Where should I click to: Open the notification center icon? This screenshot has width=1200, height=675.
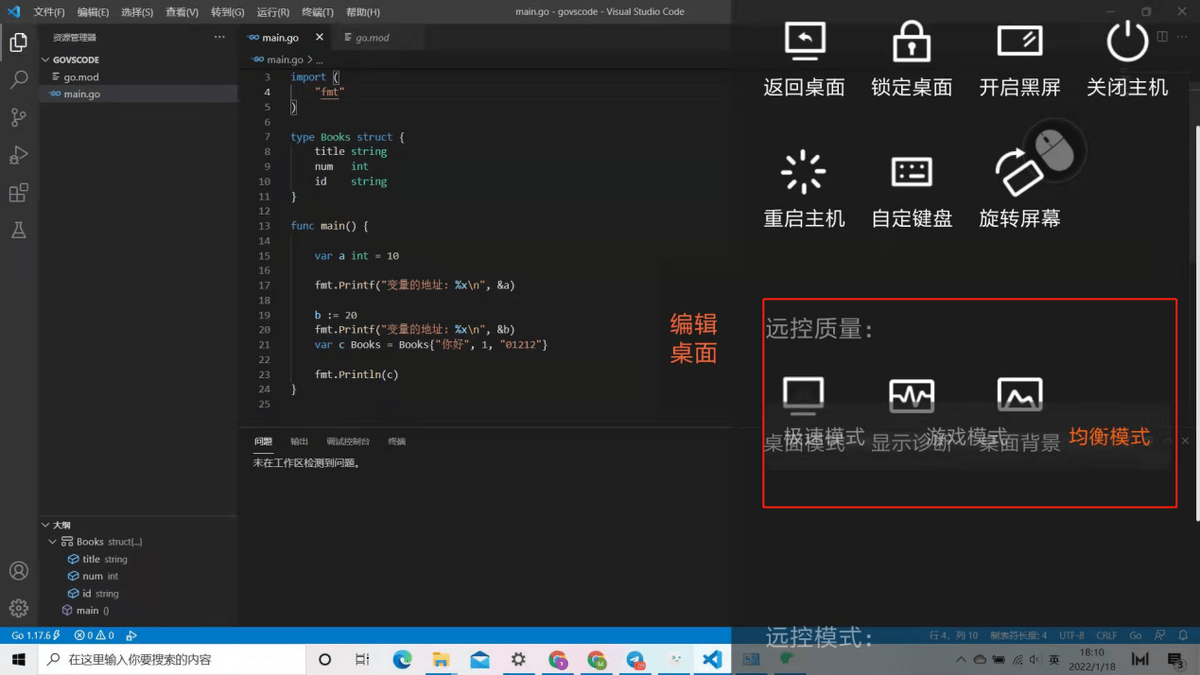point(1176,660)
